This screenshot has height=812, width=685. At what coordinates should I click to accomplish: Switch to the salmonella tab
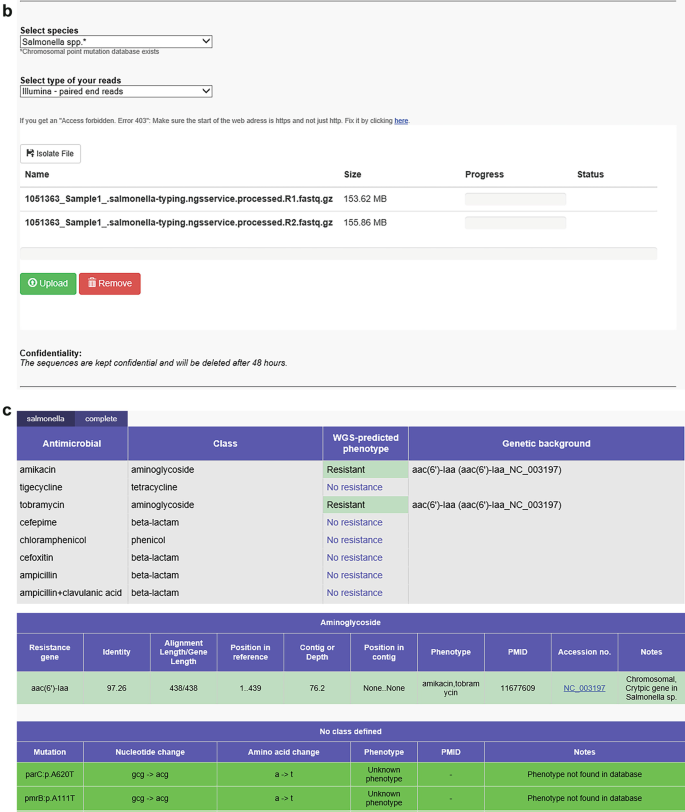(x=46, y=419)
